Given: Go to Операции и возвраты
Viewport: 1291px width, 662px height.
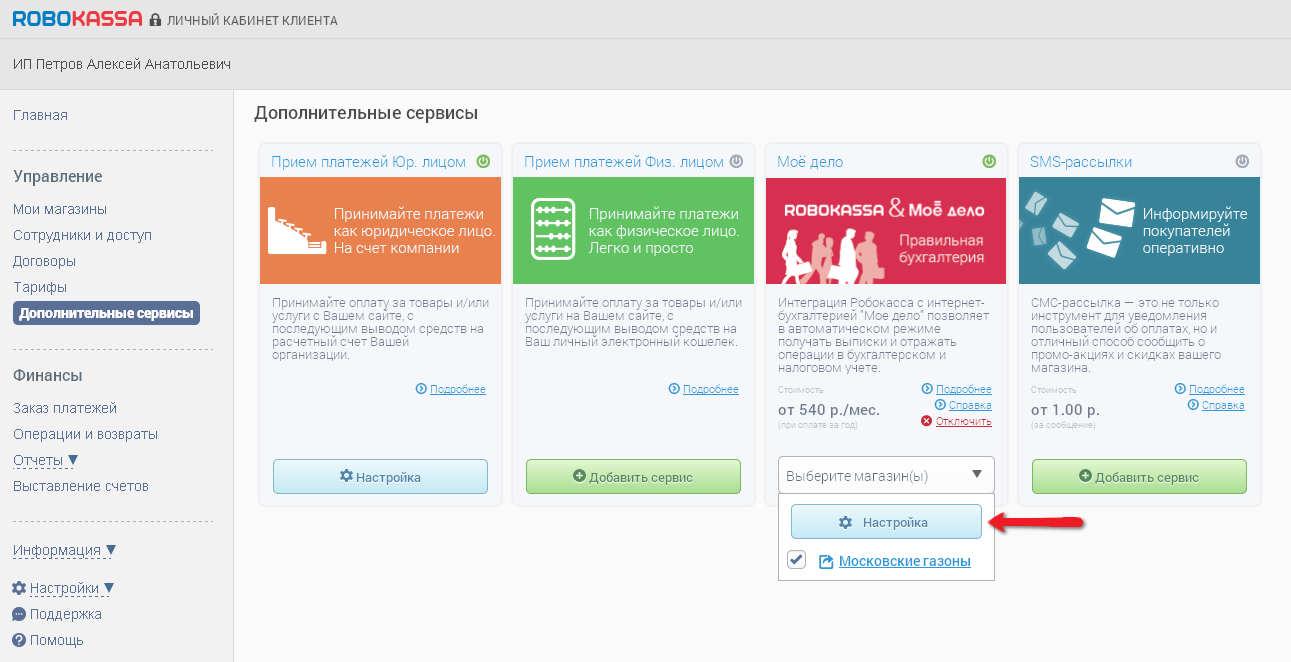Looking at the screenshot, I should (x=85, y=434).
